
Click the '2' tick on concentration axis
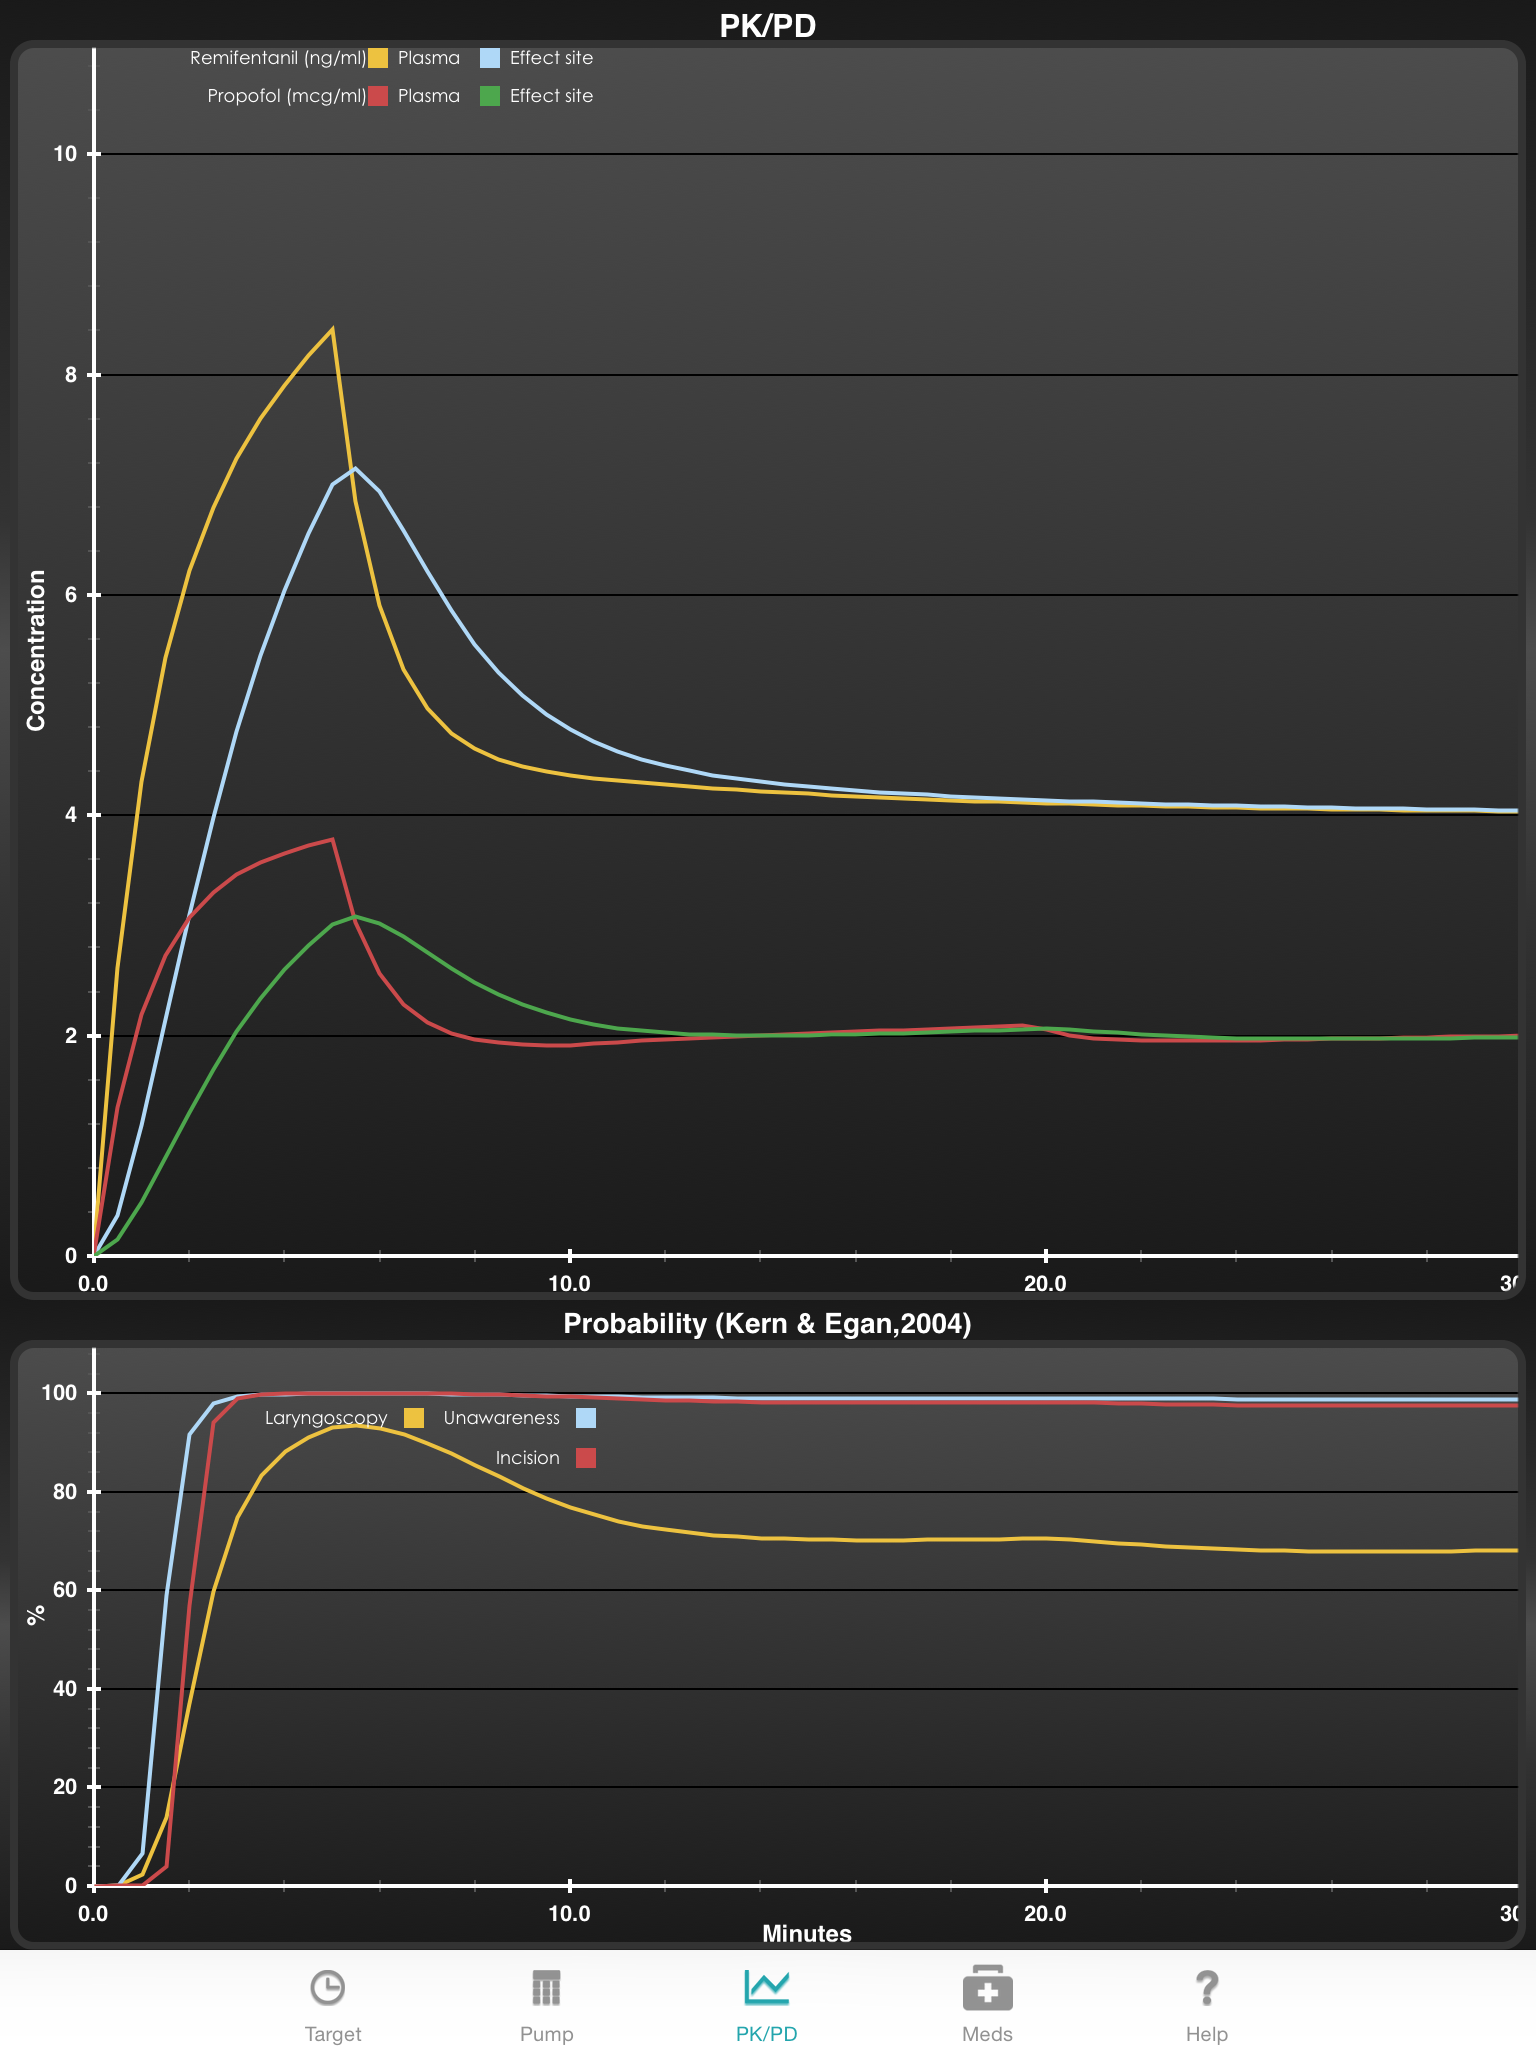[x=71, y=1036]
